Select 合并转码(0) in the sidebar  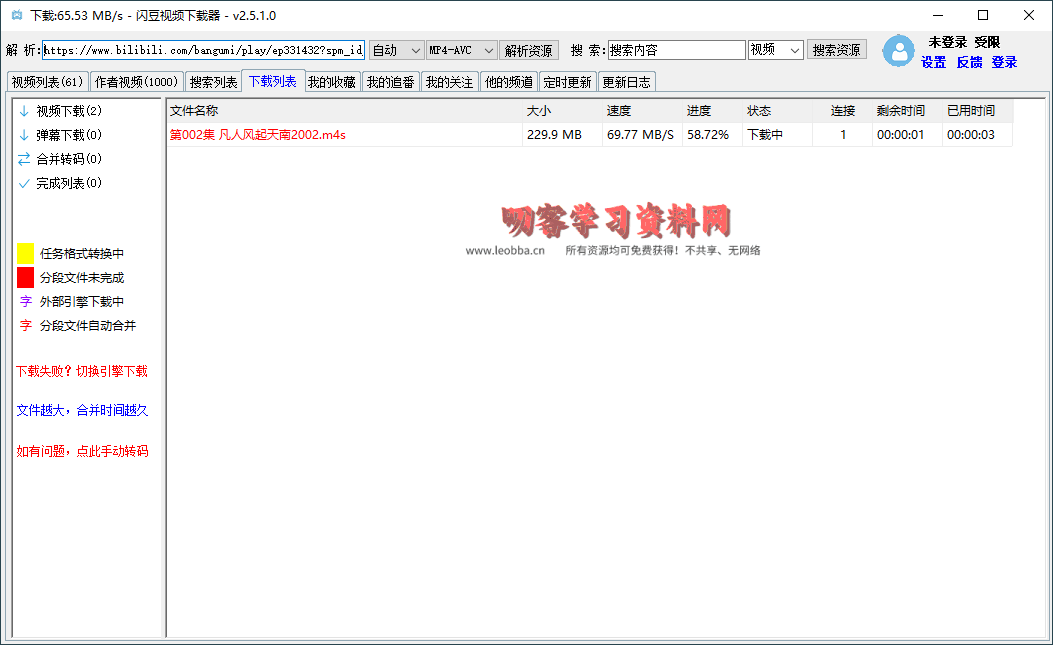pos(69,159)
